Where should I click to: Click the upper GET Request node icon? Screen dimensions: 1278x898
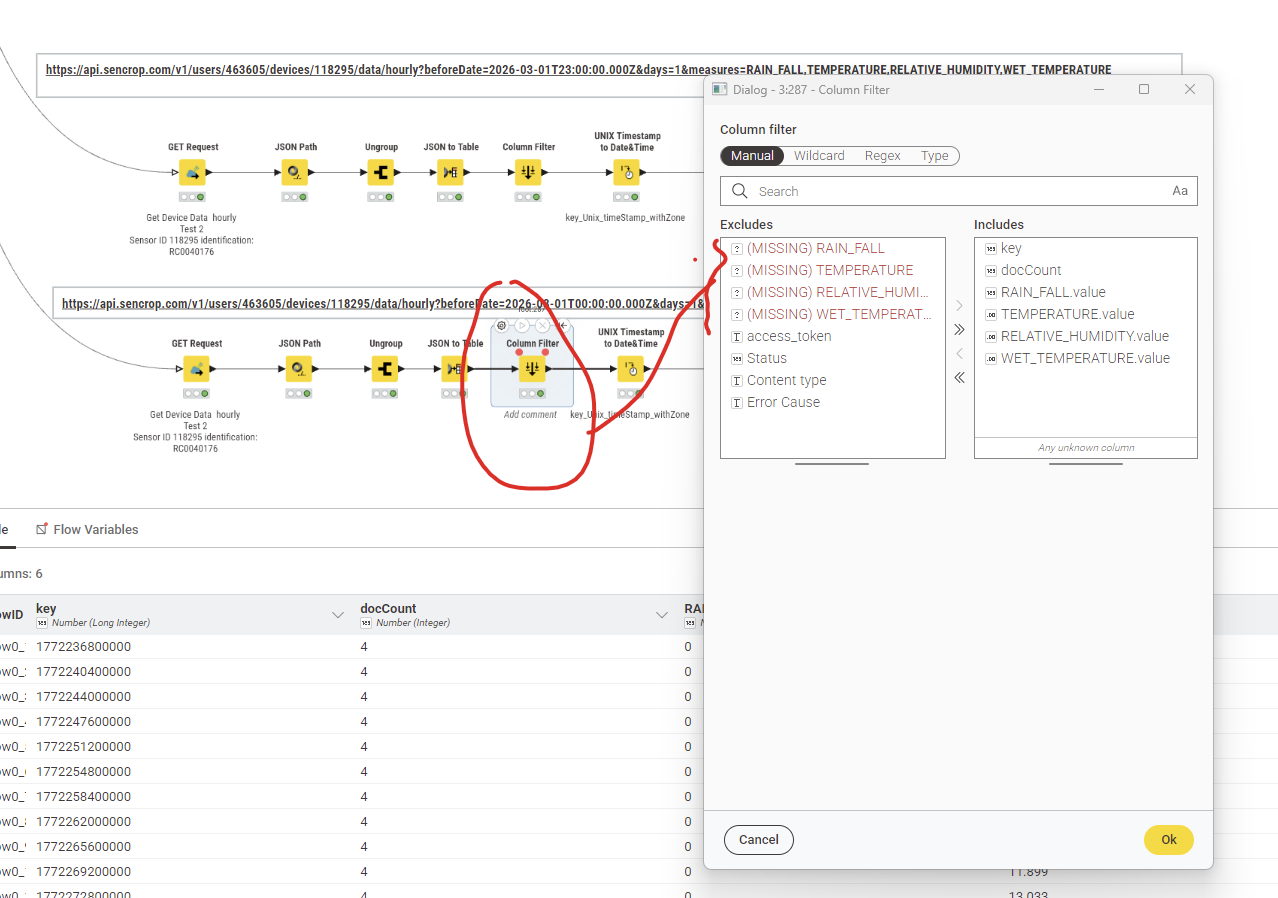[x=192, y=173]
